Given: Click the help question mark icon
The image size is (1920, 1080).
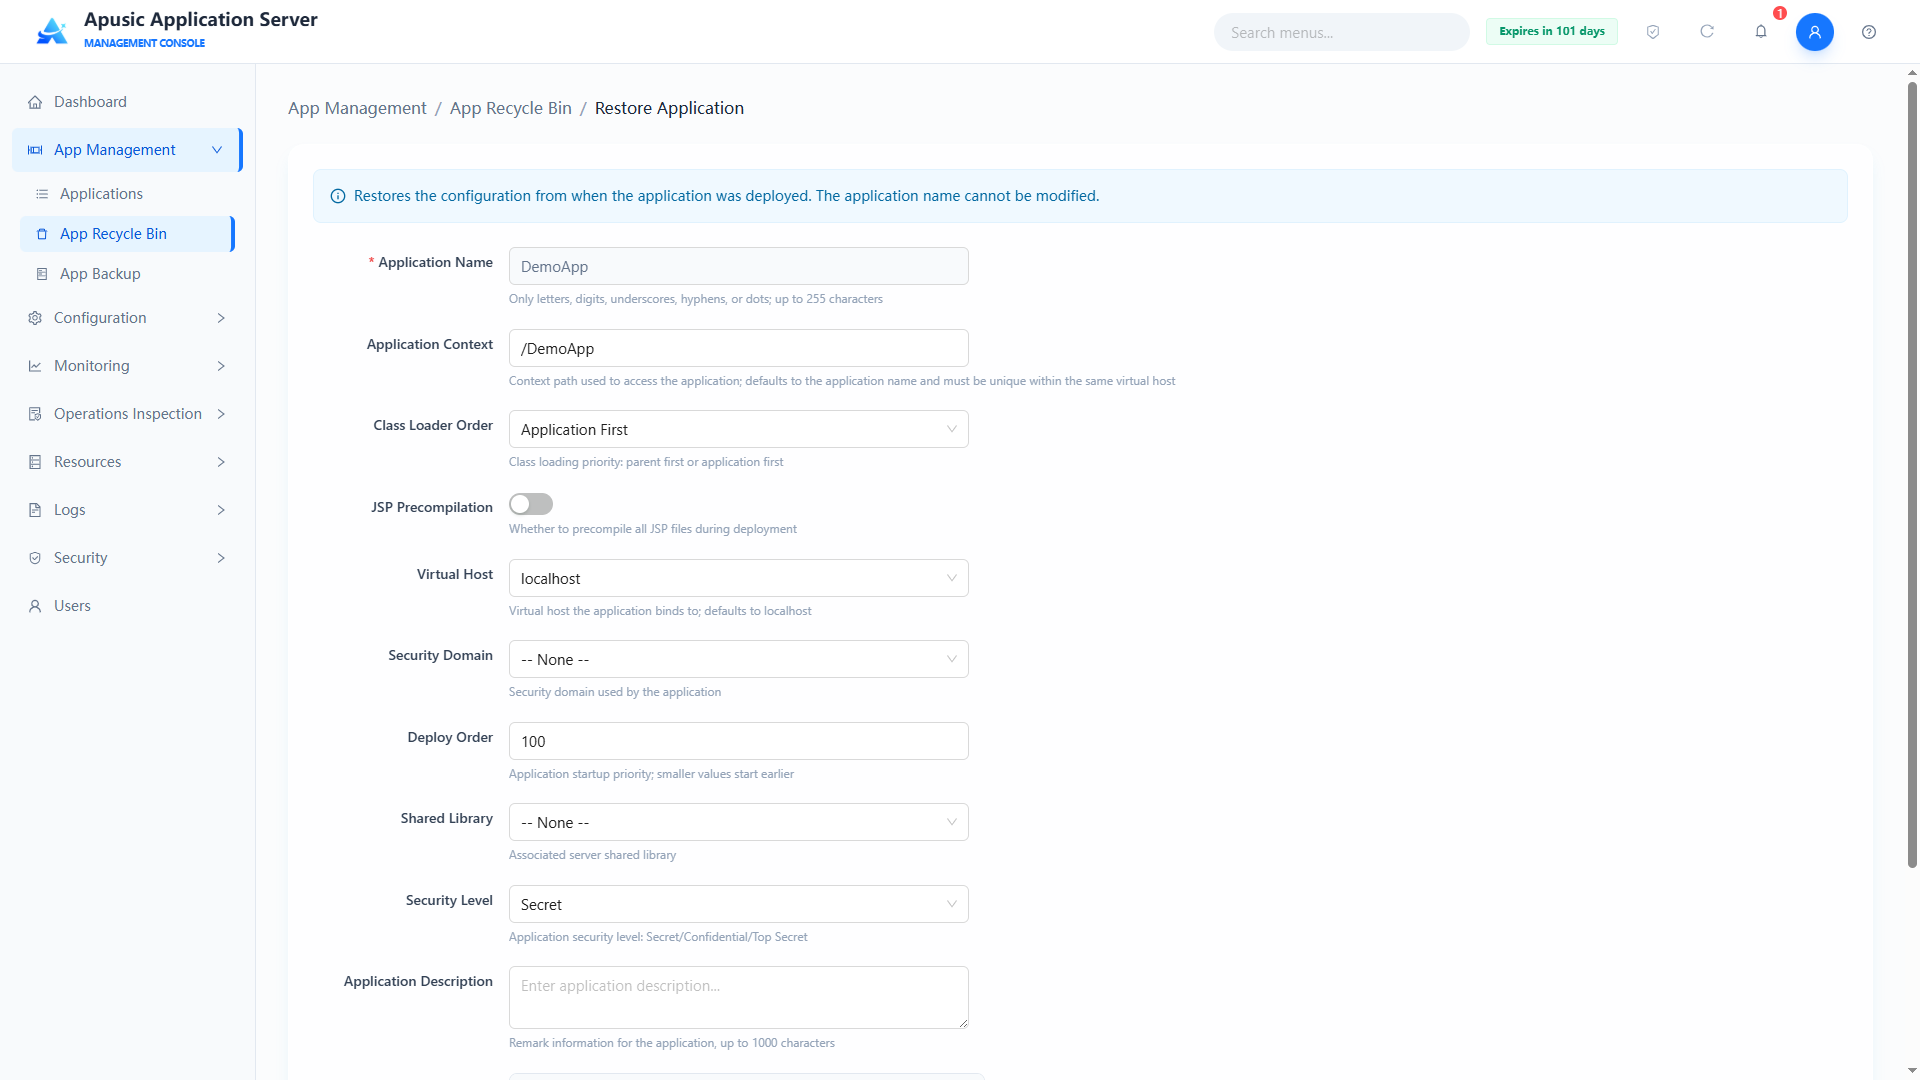Looking at the screenshot, I should 1869,32.
